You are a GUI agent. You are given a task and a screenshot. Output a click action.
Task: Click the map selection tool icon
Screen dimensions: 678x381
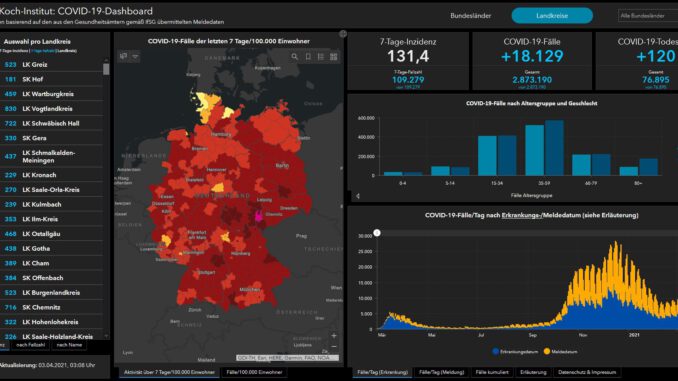click(x=124, y=56)
